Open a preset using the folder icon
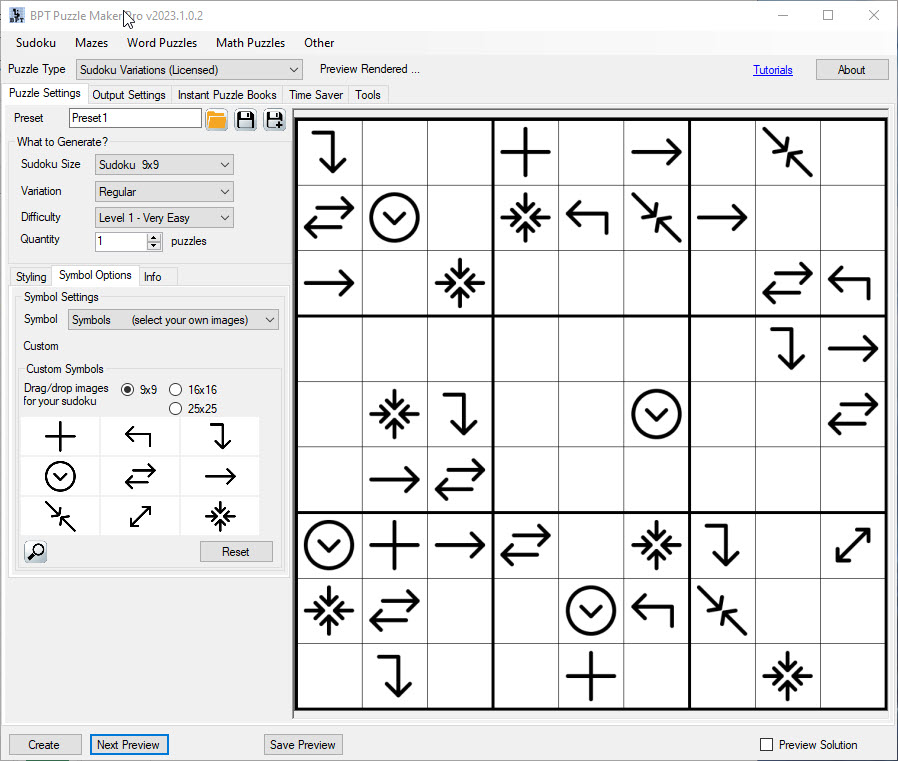The width and height of the screenshot is (898, 761). pos(216,118)
